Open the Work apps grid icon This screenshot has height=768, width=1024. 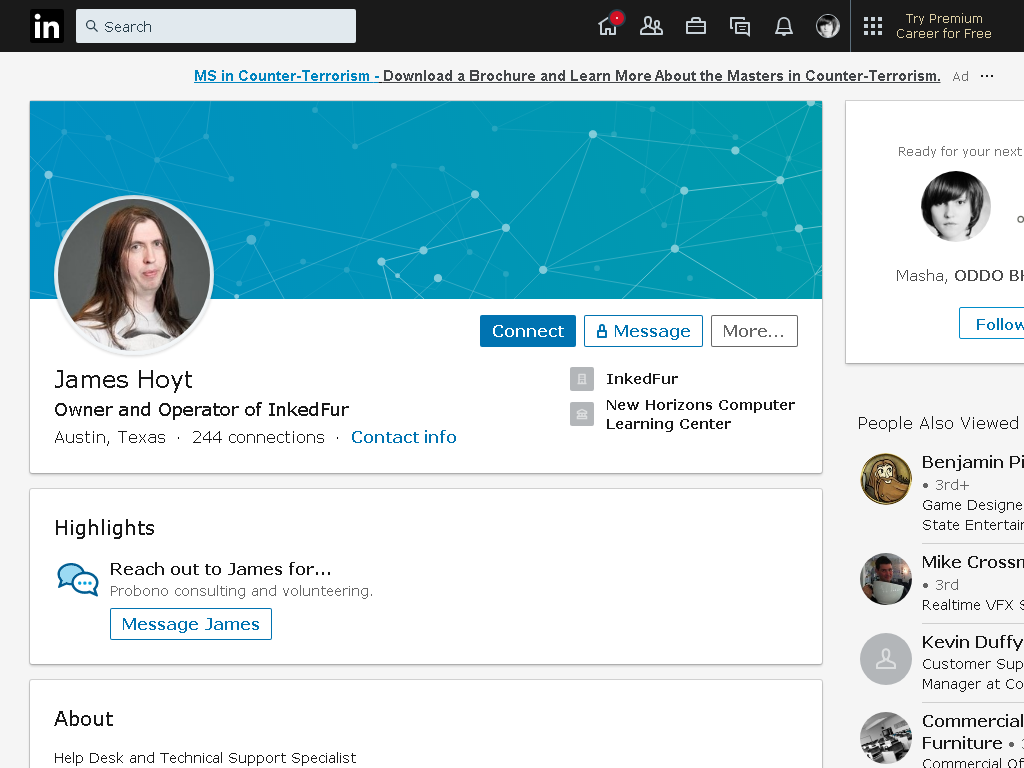coord(872,26)
